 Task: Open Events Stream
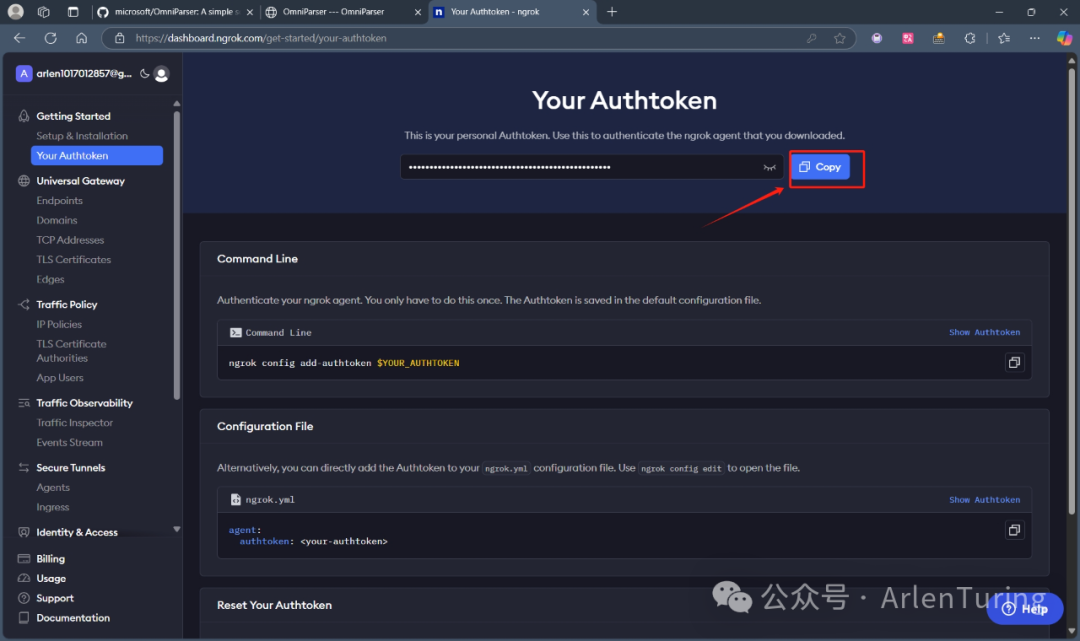[70, 443]
